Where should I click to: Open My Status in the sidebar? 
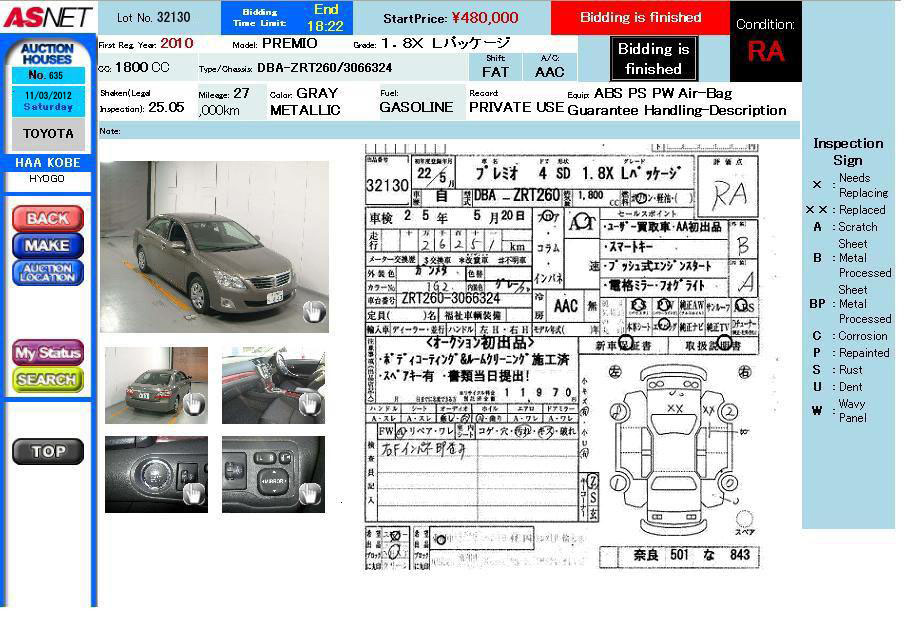point(48,352)
